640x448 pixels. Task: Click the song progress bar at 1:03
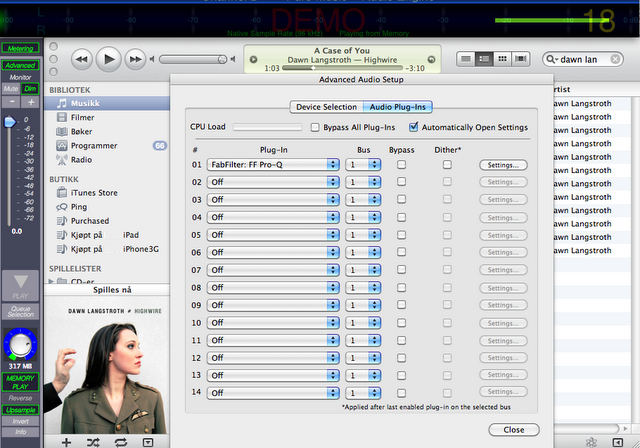click(x=342, y=68)
